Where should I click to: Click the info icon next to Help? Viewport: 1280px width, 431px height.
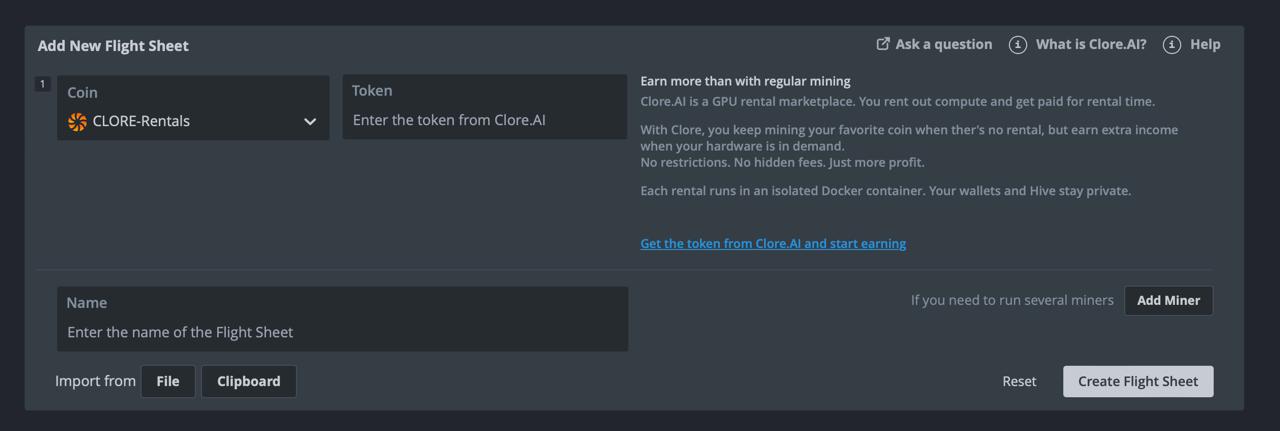coord(1172,45)
